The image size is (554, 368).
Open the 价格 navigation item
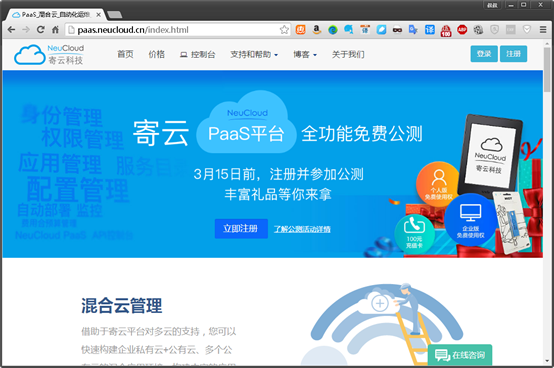point(157,54)
